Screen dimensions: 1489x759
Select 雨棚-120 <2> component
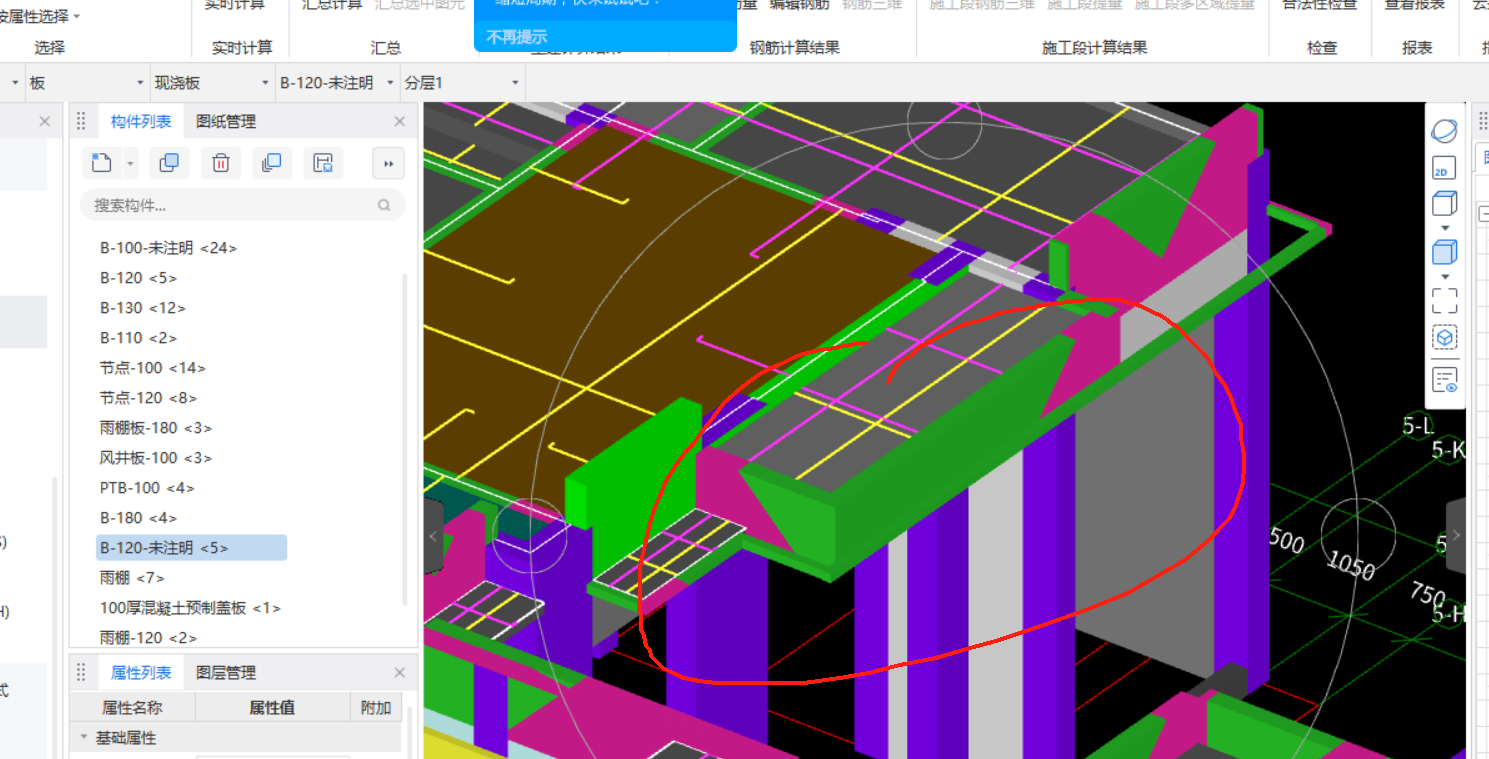pyautogui.click(x=148, y=637)
